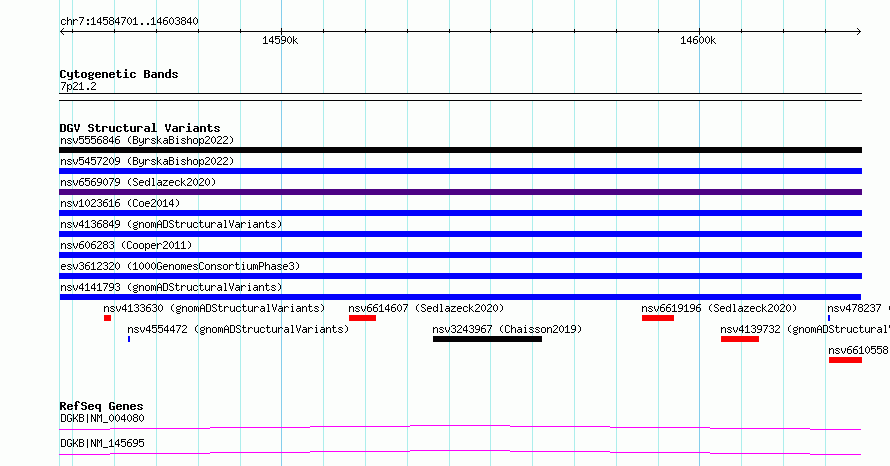
Task: Open the nsv5457209 (ByrskaBishop2022) label
Action: [147, 161]
